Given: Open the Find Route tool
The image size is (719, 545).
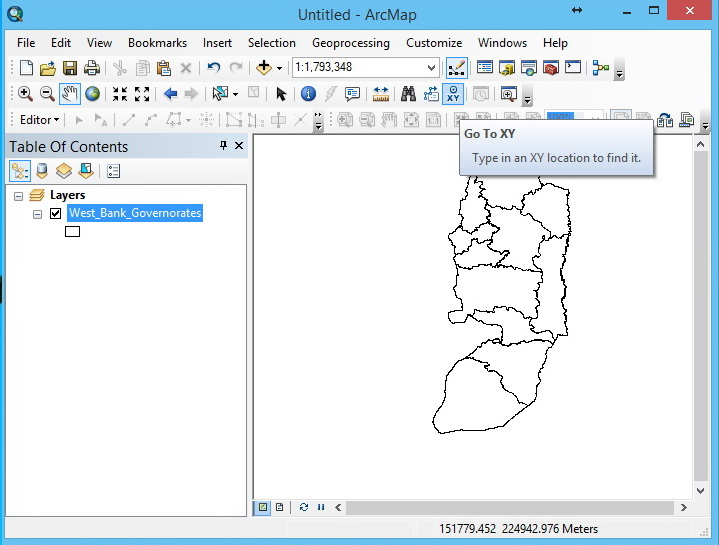Looking at the screenshot, I should 431,94.
